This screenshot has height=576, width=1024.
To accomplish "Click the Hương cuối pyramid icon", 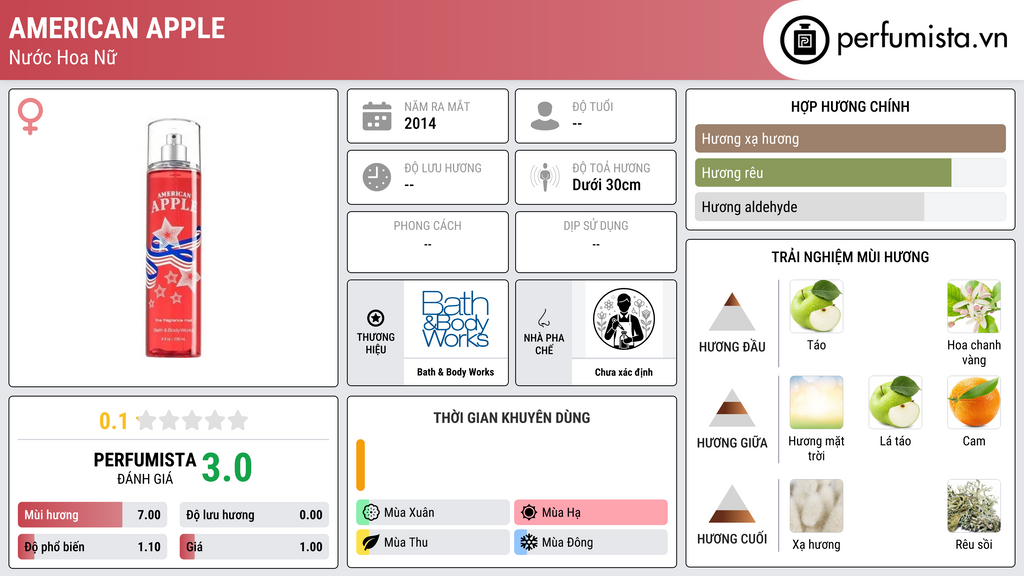I will pos(732,504).
